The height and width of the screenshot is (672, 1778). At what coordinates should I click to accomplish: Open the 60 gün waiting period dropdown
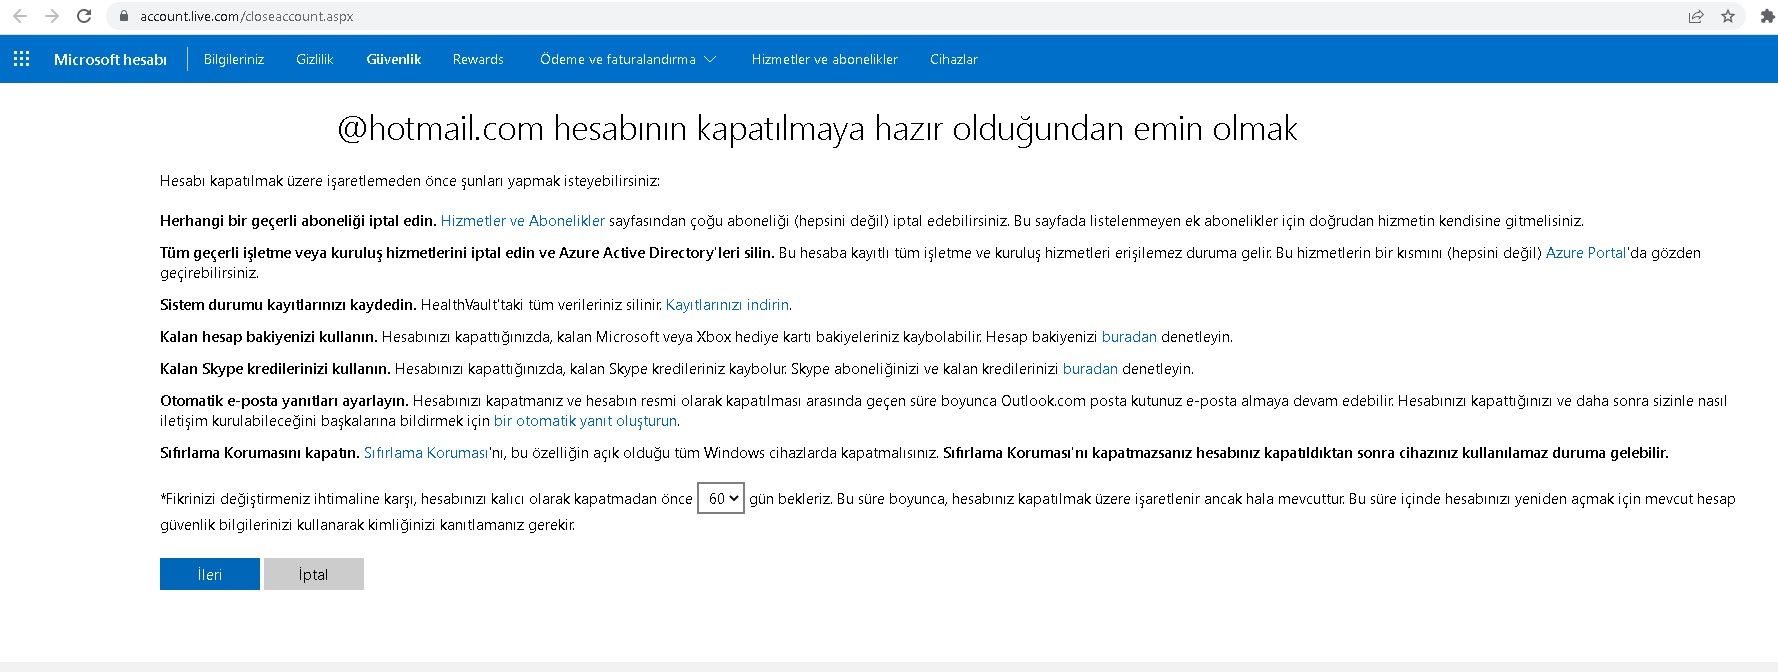(720, 498)
